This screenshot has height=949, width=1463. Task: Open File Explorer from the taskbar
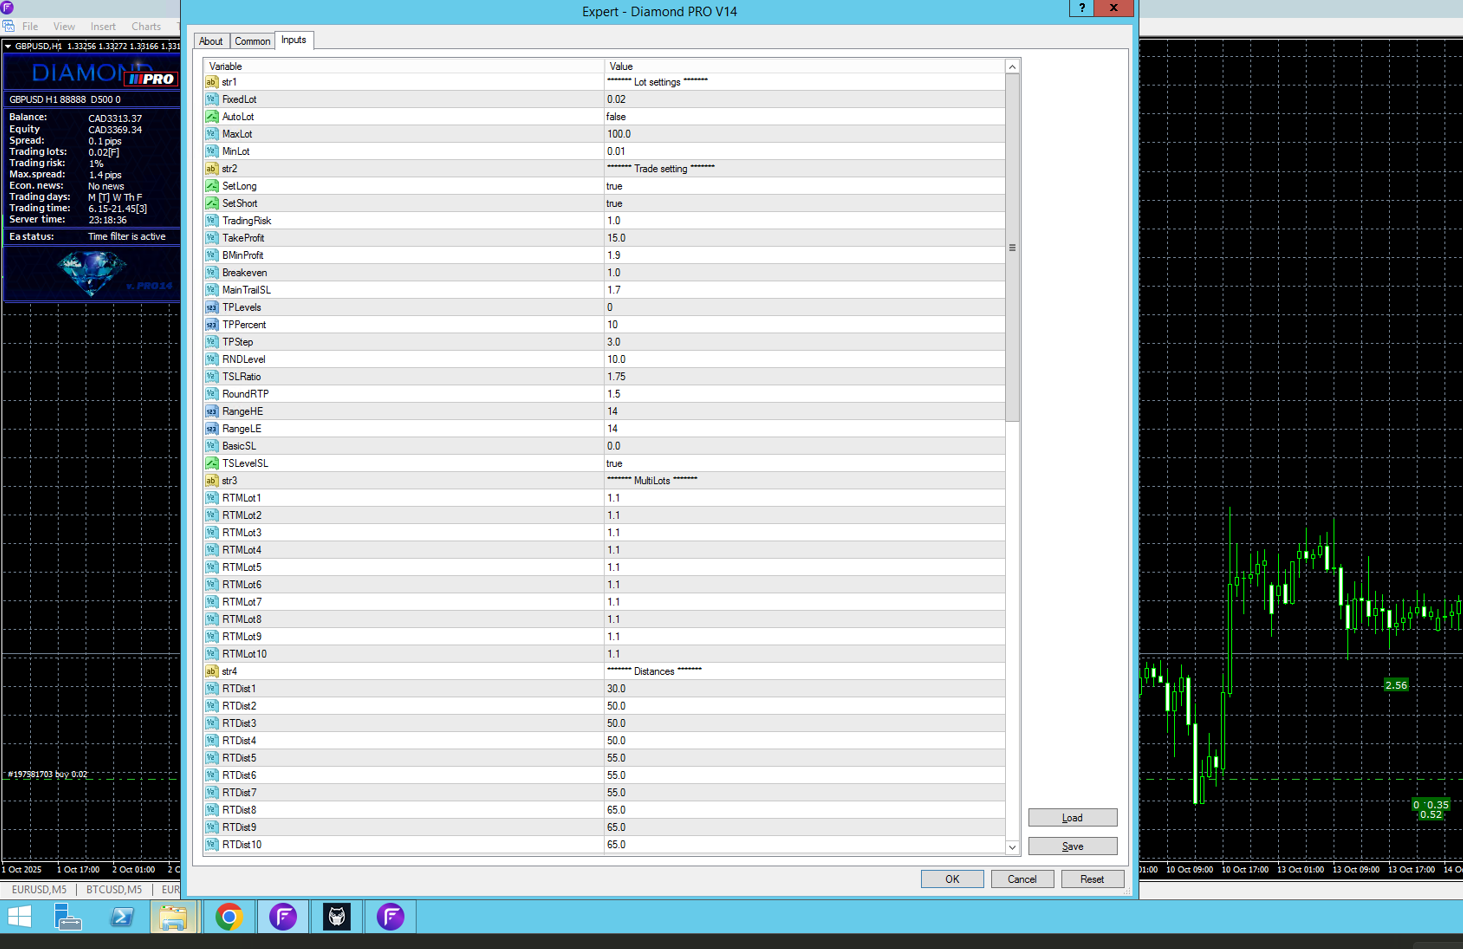coord(173,917)
